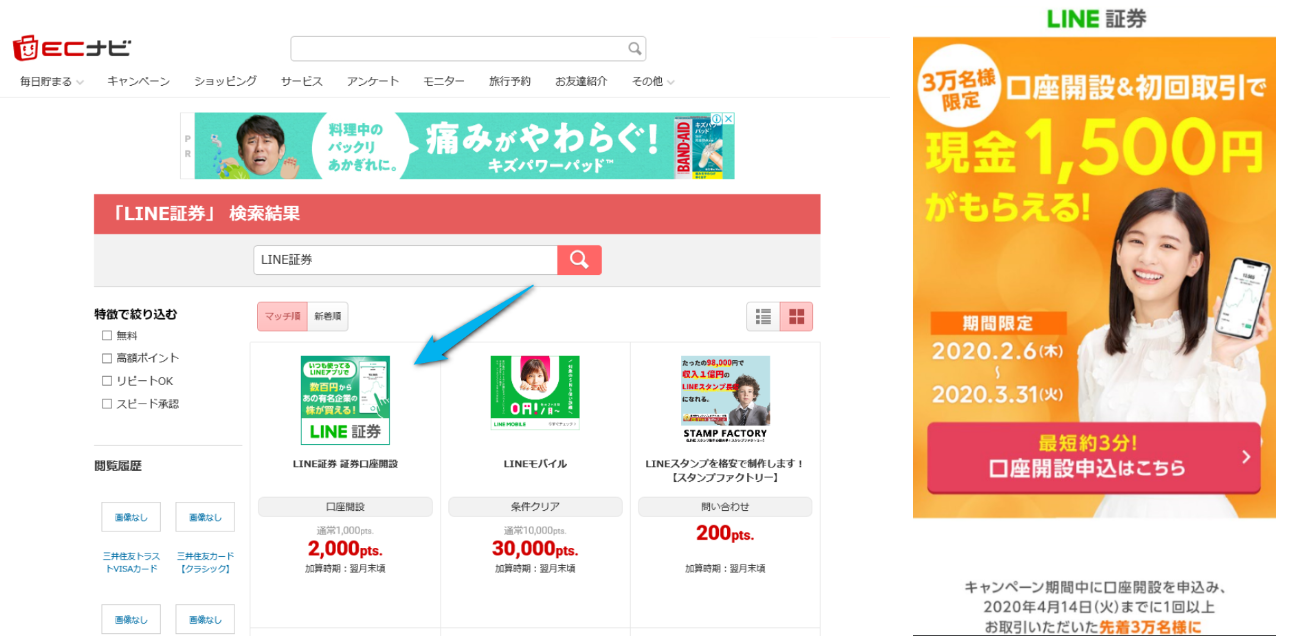Viewport: 1289px width, 641px height.
Task: Click the 200pts. reward value
Action: [725, 534]
